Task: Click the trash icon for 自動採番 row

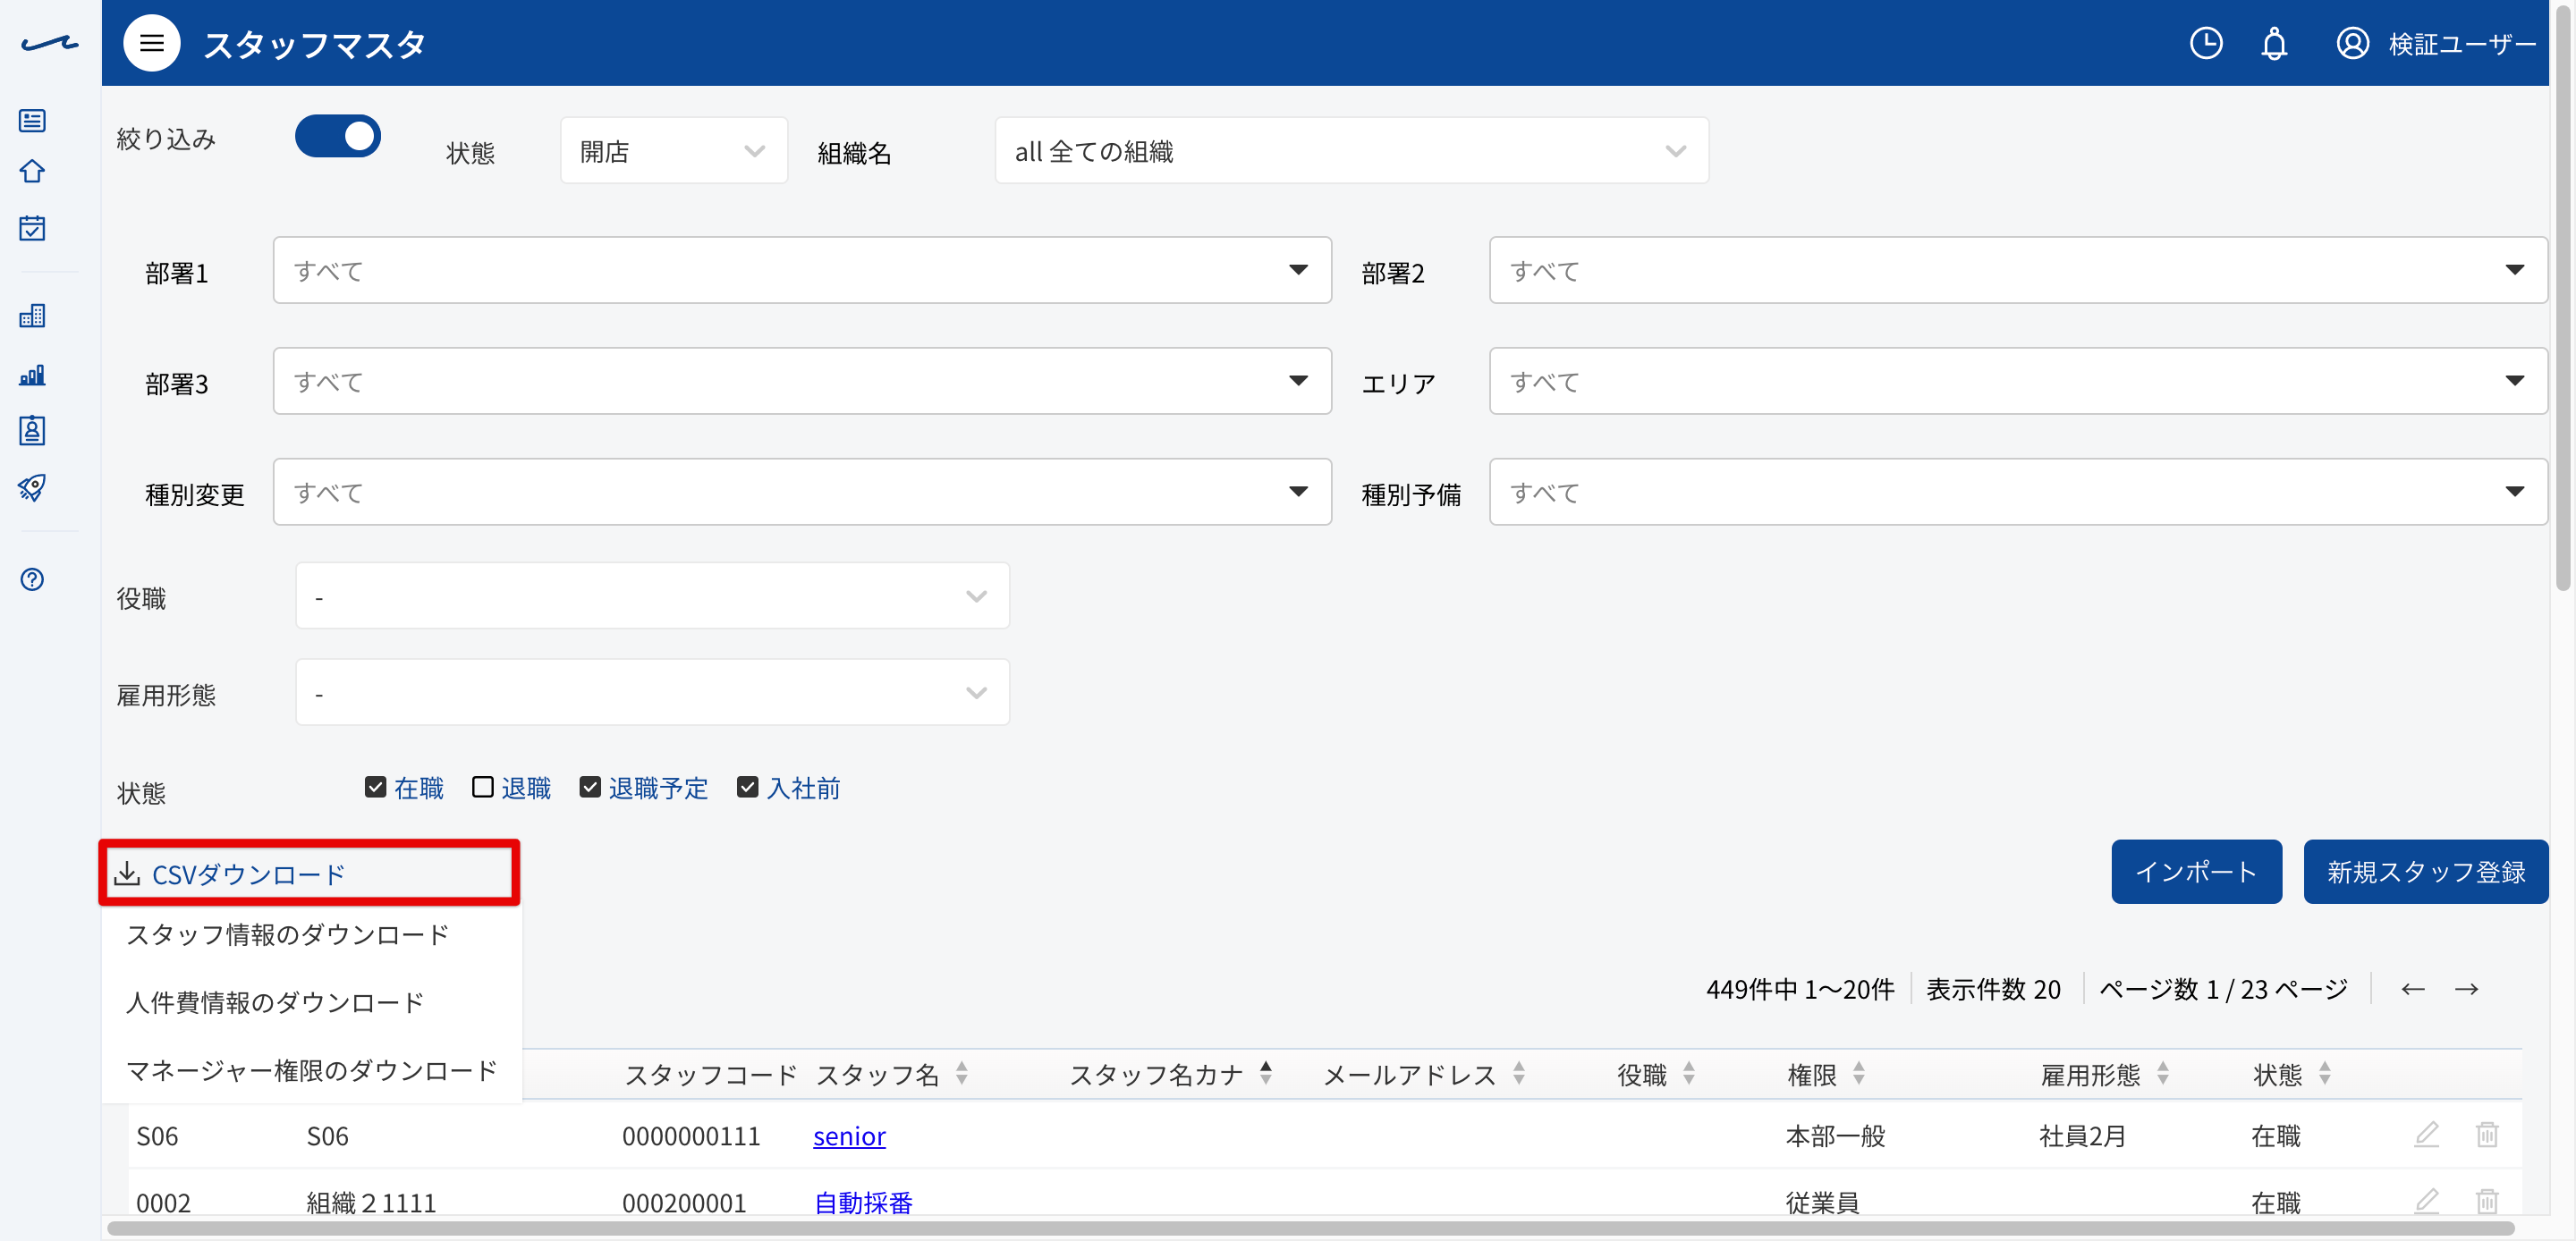Action: [x=2486, y=1200]
